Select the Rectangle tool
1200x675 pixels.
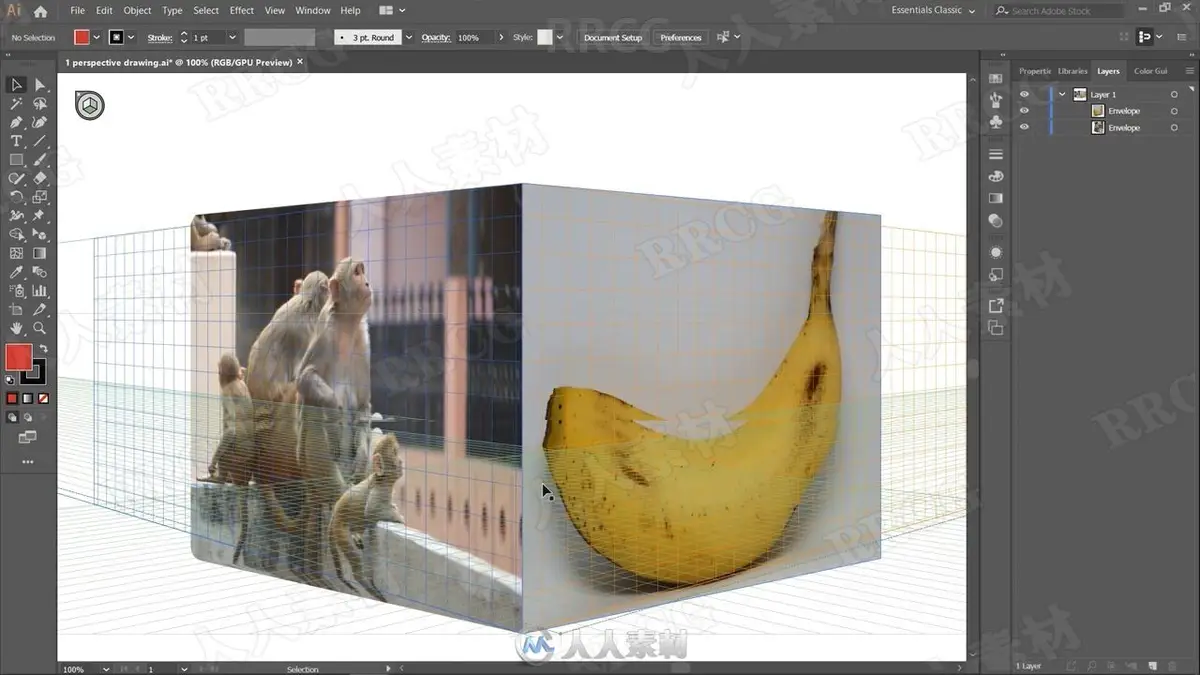point(17,160)
